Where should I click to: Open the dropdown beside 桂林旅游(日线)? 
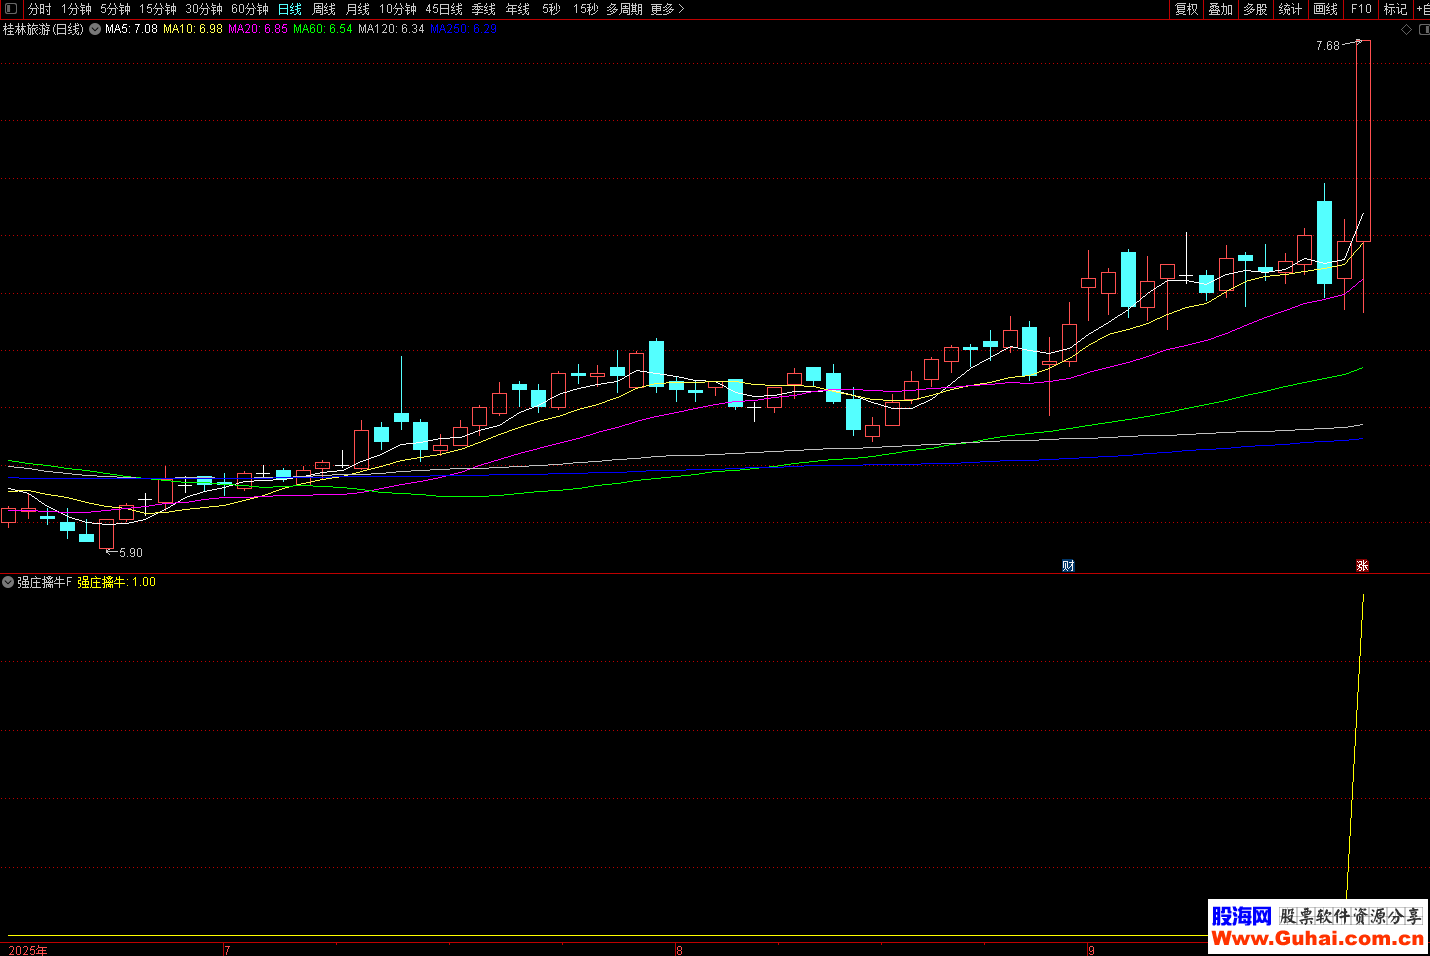[x=95, y=29]
